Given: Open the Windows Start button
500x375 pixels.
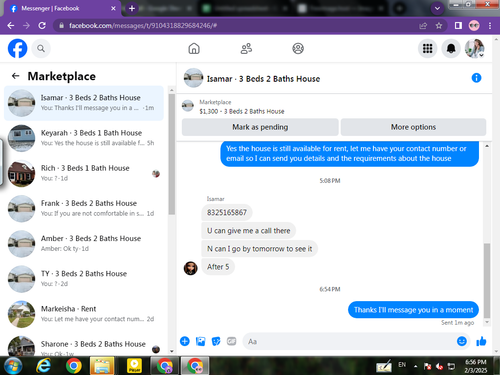Looking at the screenshot, I should pos(13,366).
